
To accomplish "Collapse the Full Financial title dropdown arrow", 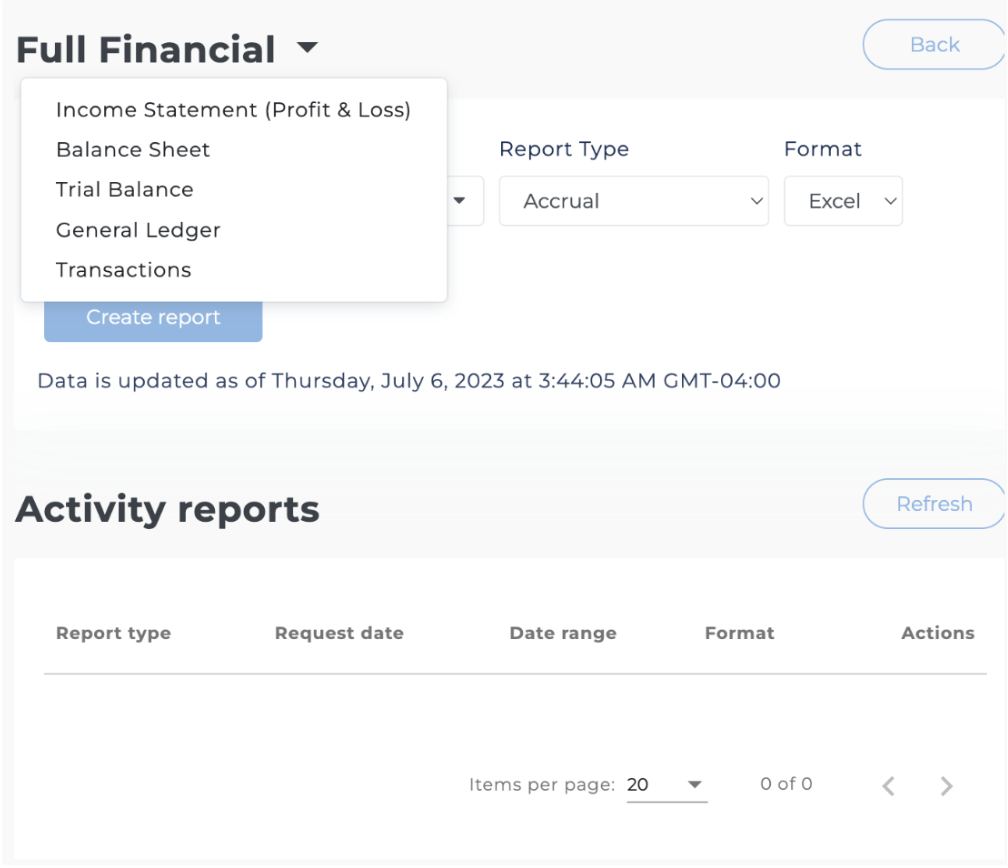I will point(308,49).
